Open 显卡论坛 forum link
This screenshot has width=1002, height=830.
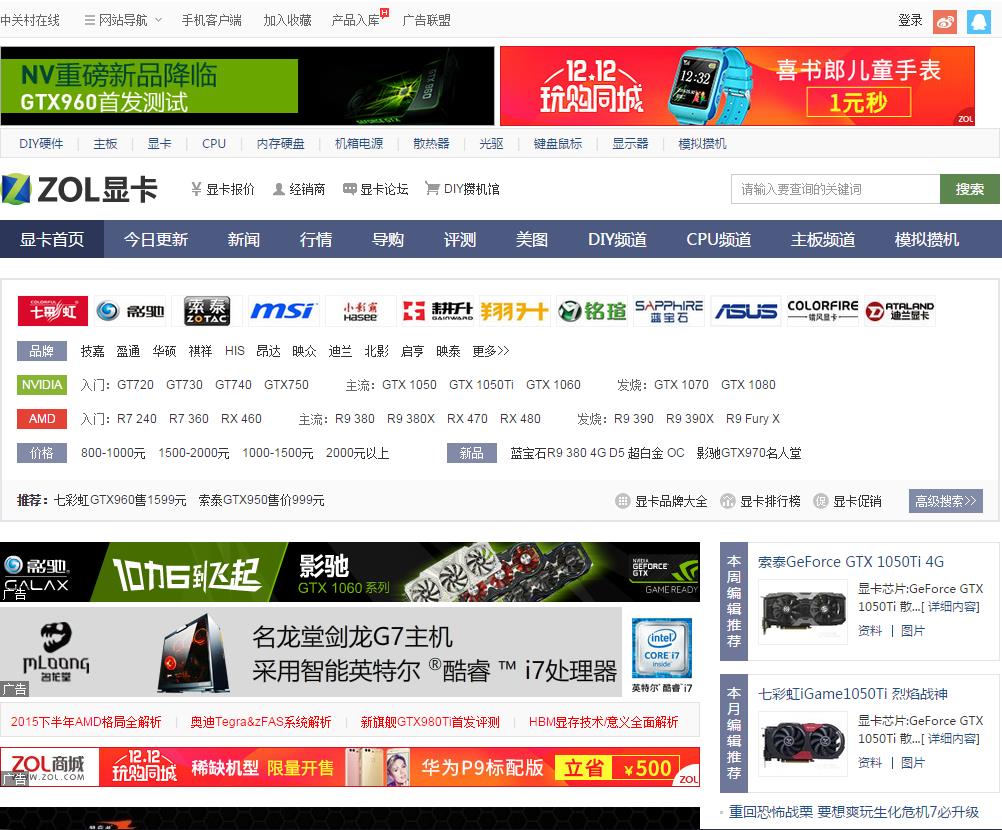[x=376, y=189]
